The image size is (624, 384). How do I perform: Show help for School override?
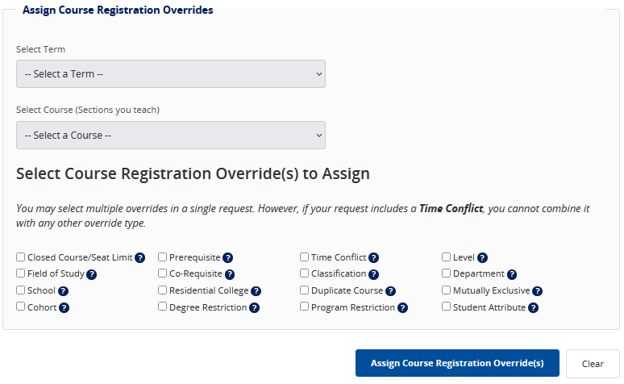63,291
